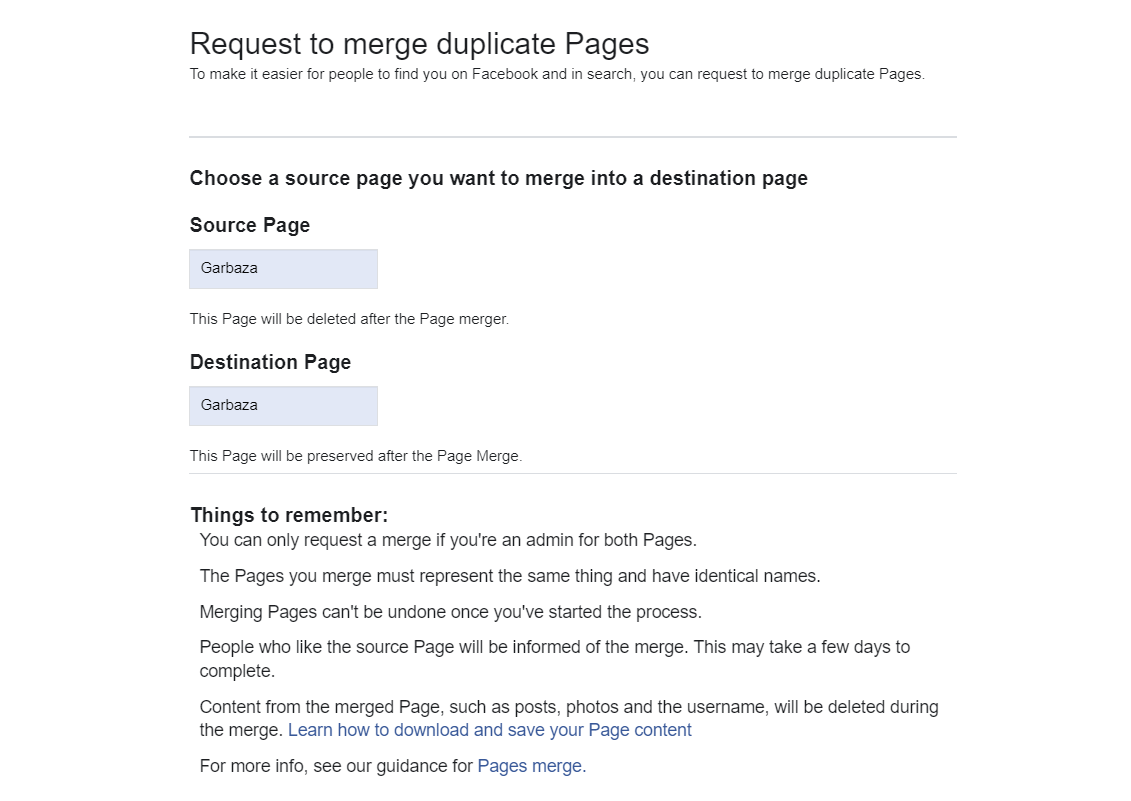Click the "Page will be deleted" note
Viewport: 1131px width, 801px height.
coord(349,319)
